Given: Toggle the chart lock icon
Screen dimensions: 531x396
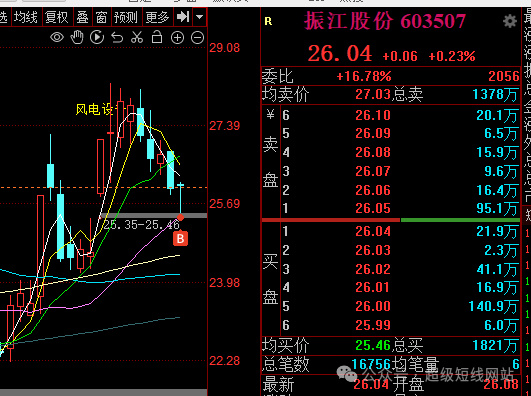Looking at the screenshot, I should 157,37.
